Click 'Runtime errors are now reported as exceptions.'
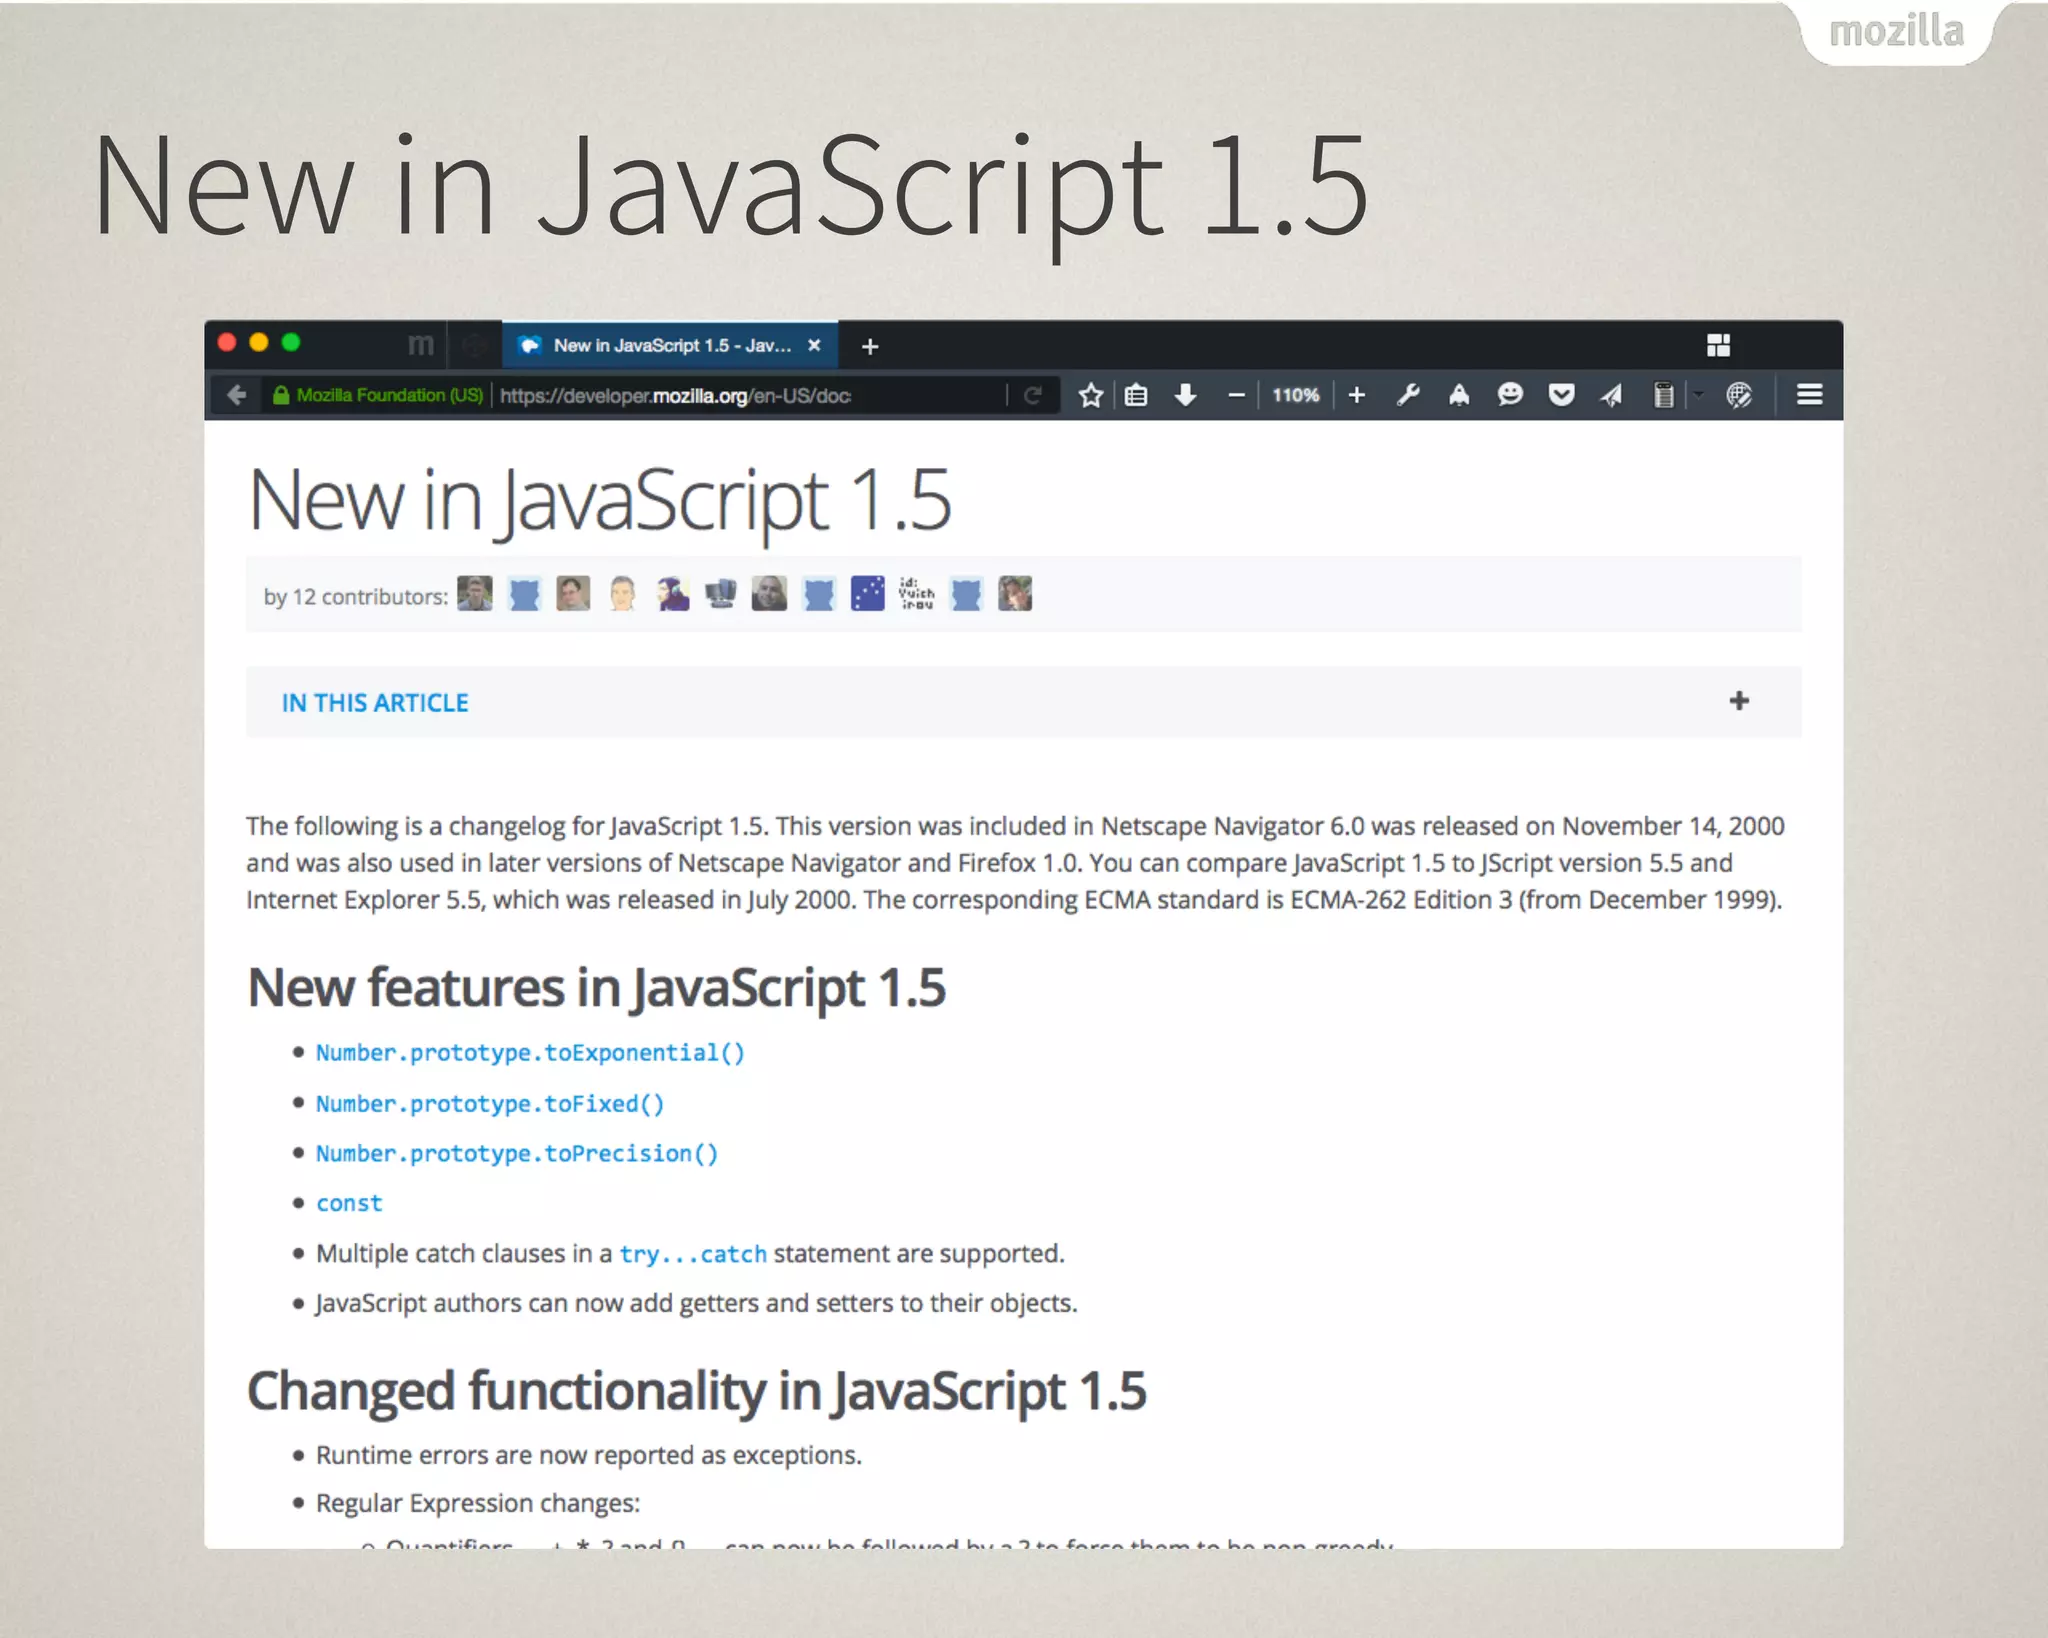 click(x=588, y=1455)
